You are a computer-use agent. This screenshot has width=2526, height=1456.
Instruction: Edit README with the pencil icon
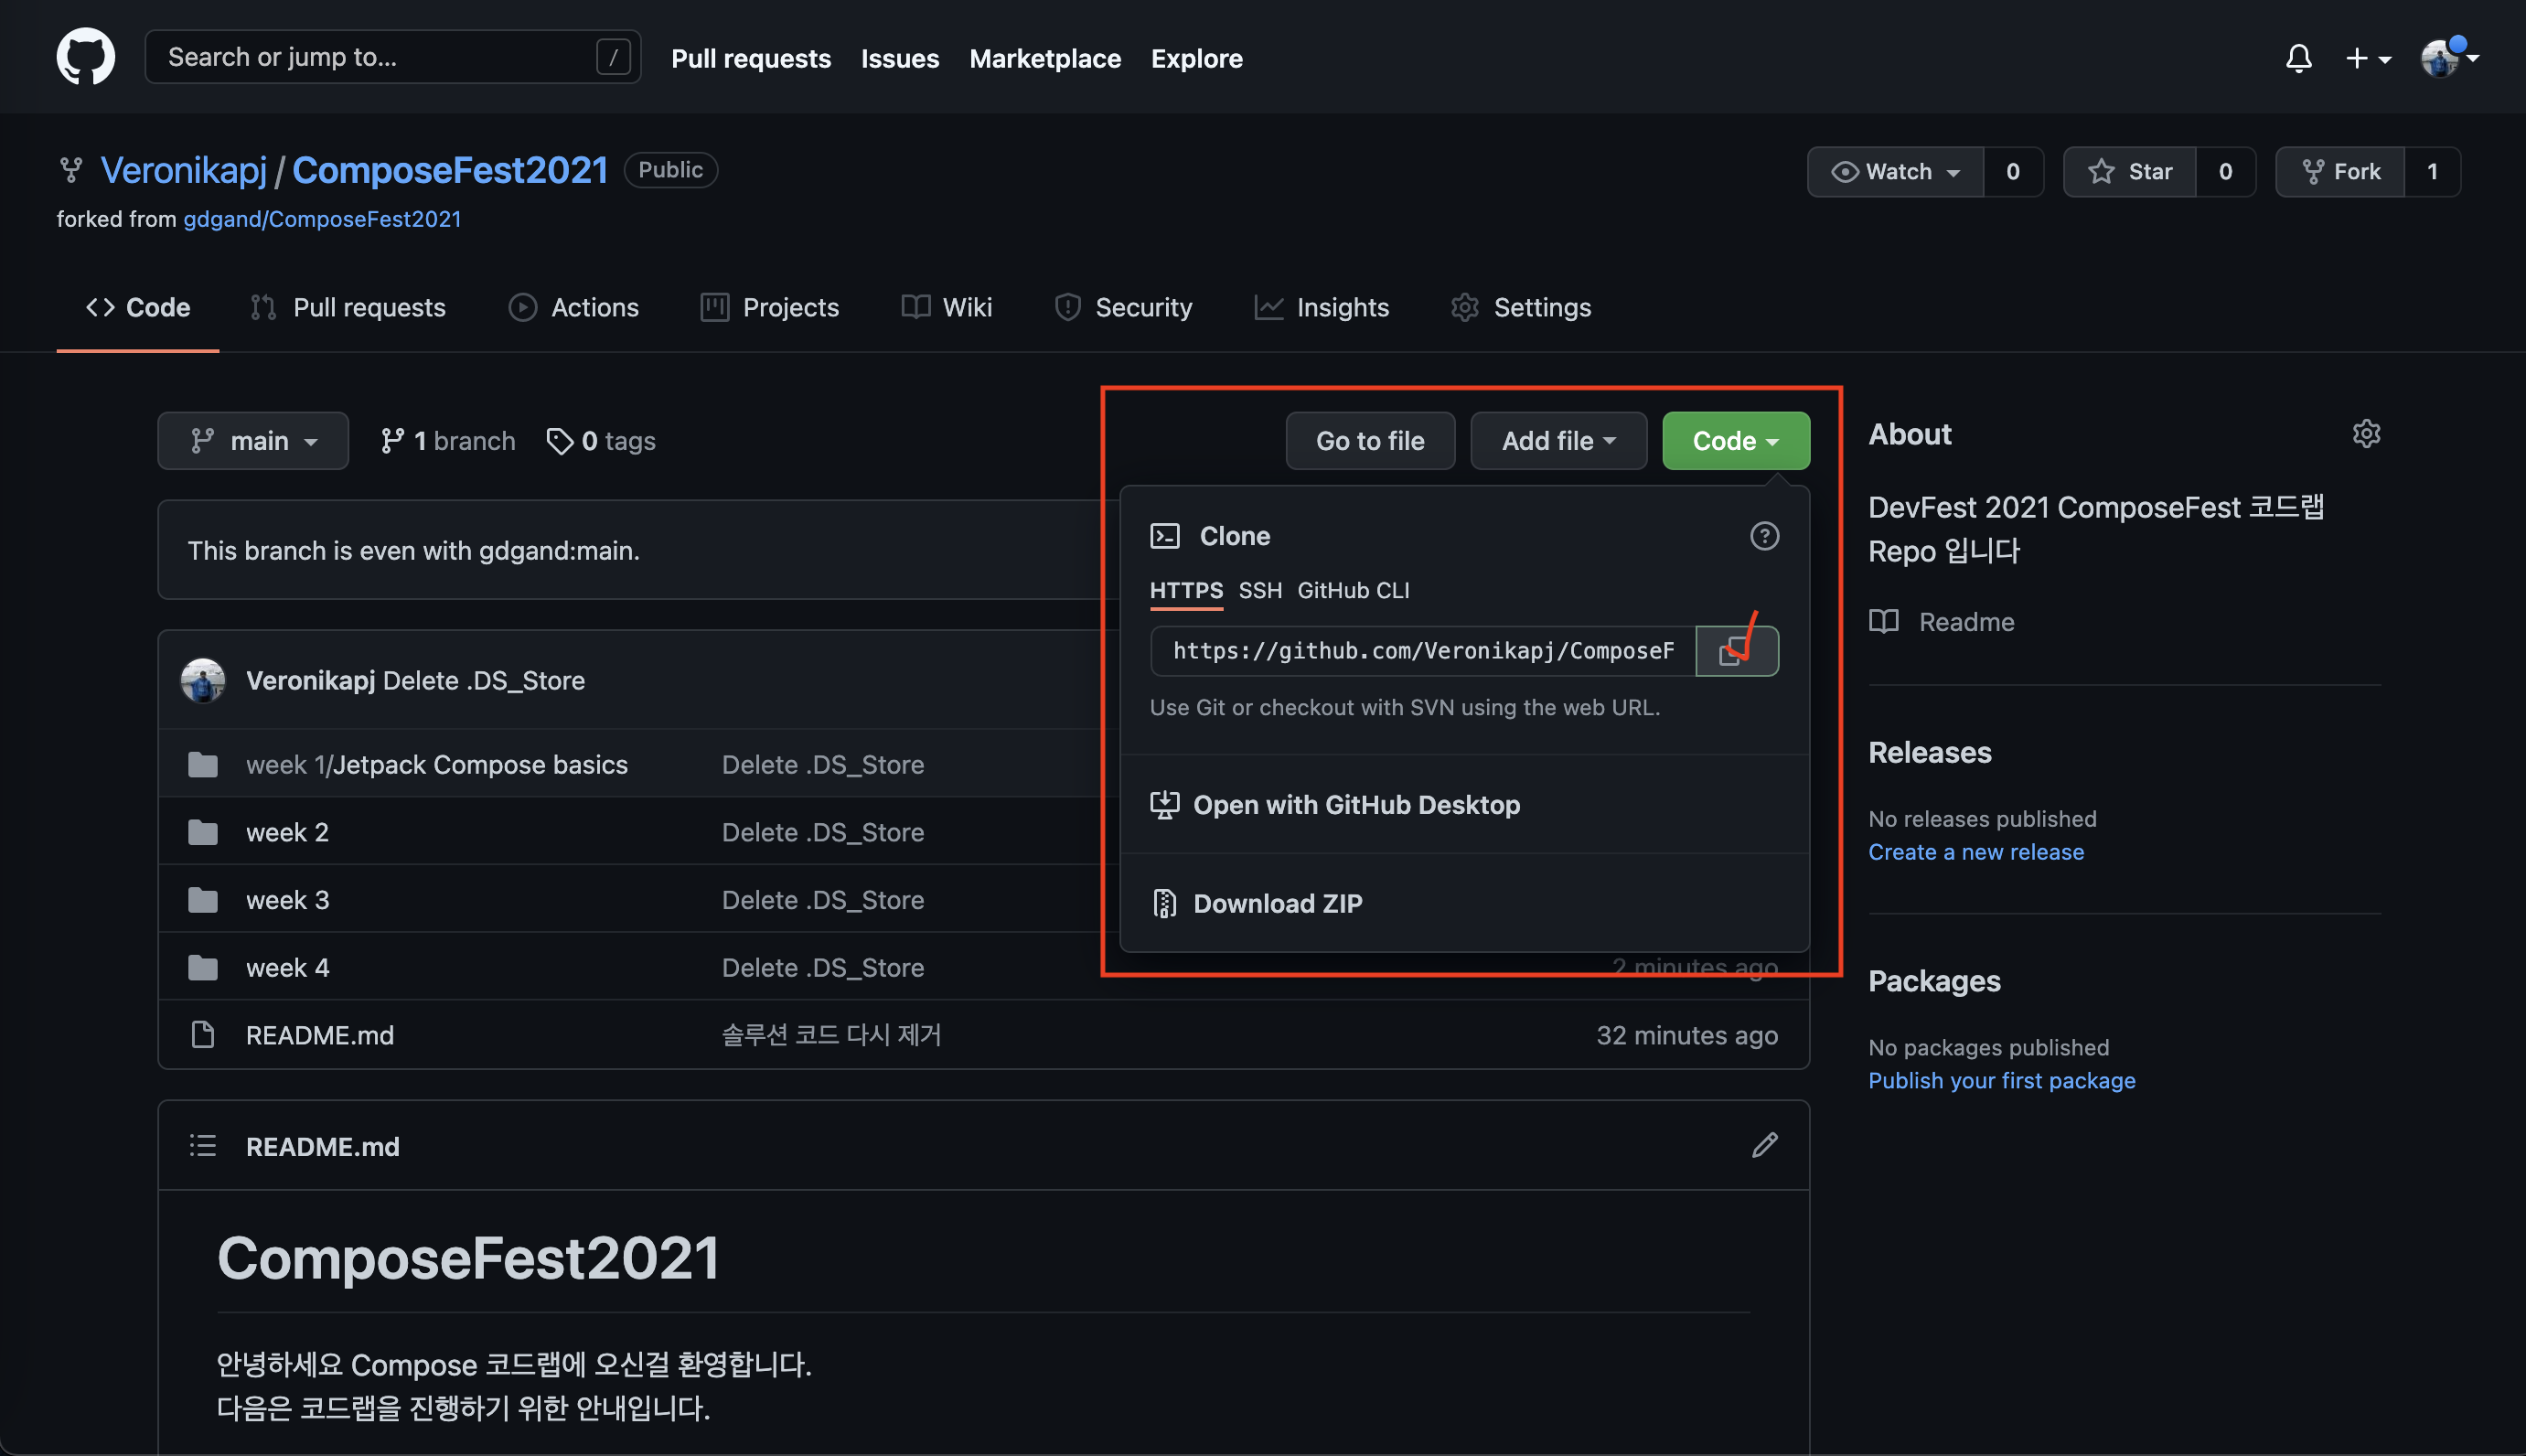click(1765, 1145)
